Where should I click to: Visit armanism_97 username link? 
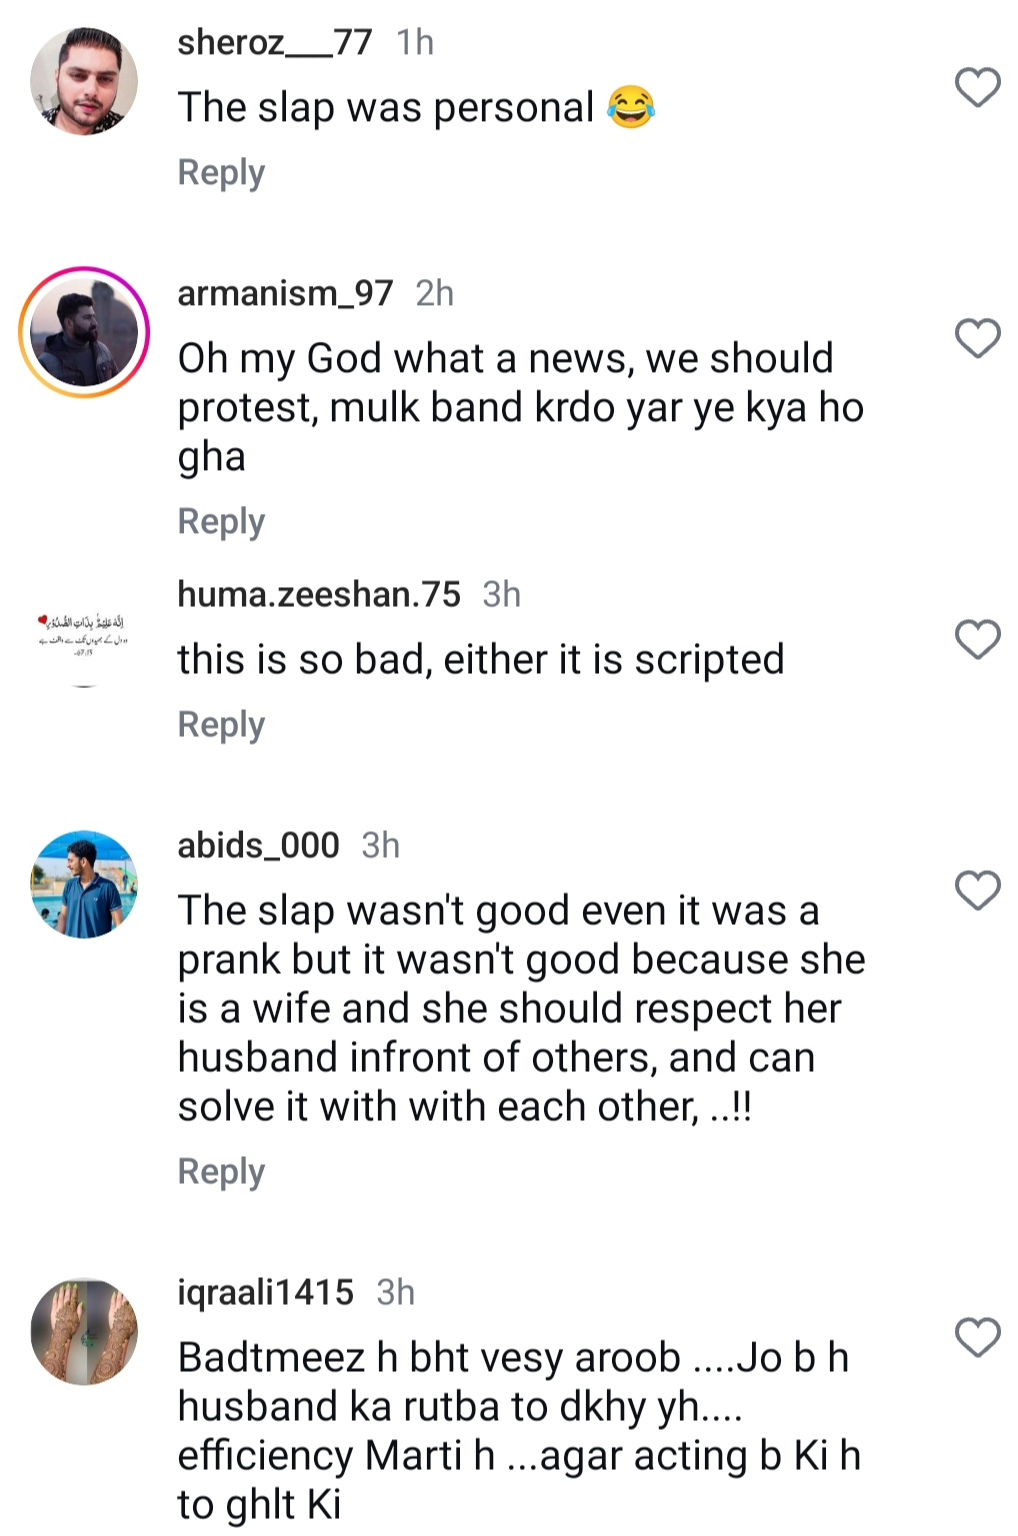coord(285,293)
